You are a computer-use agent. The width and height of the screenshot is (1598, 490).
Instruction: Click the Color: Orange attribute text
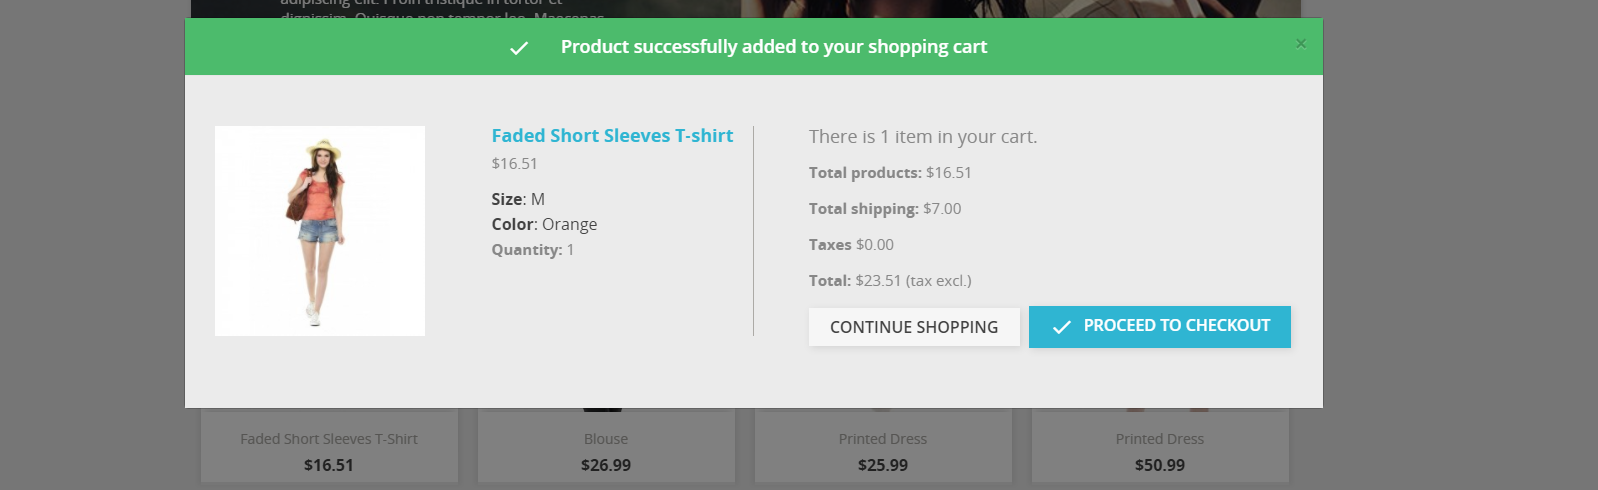click(x=544, y=225)
